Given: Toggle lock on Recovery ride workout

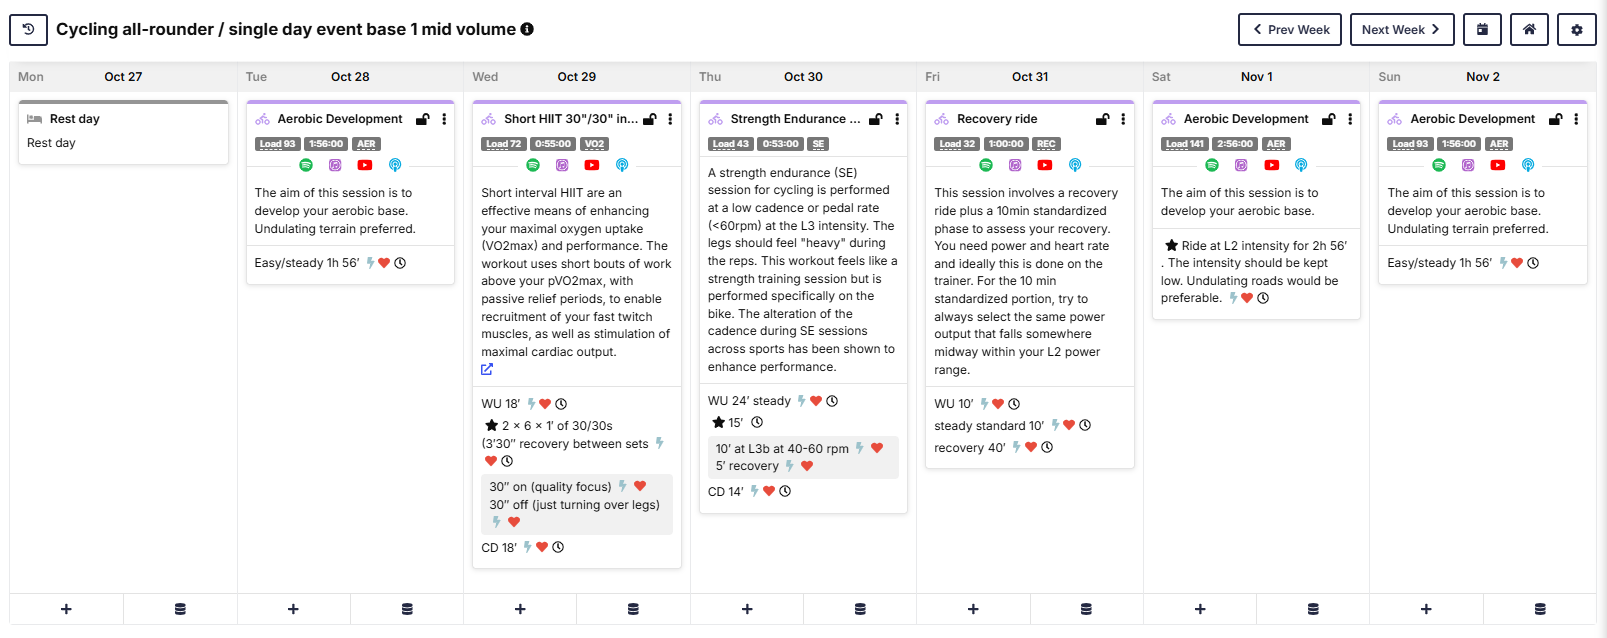Looking at the screenshot, I should click(x=1102, y=119).
